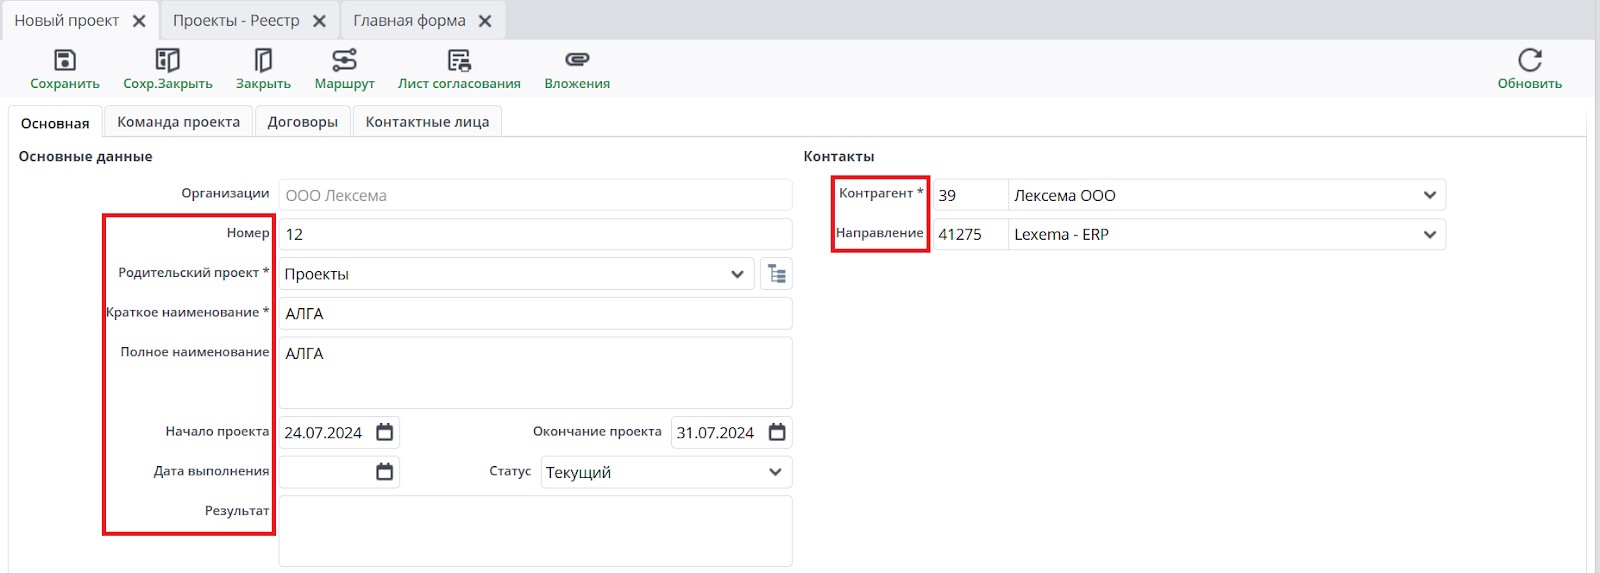Open the project tree icon beside Родительский проект
Image resolution: width=1600 pixels, height=573 pixels.
pyautogui.click(x=777, y=274)
